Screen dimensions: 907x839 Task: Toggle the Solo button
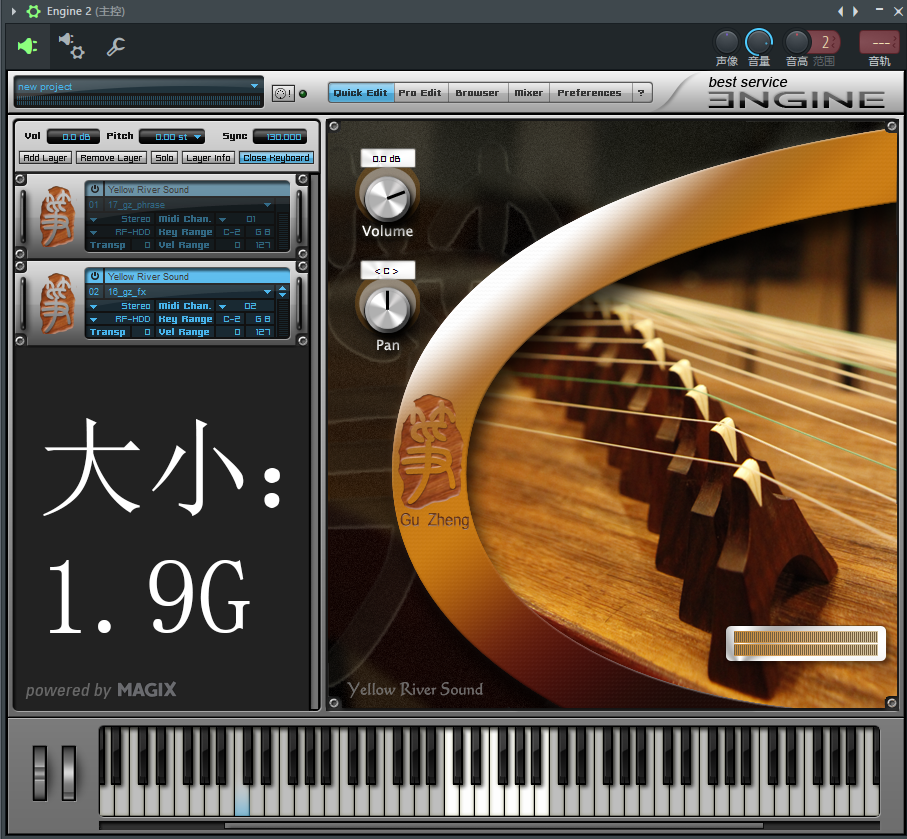[164, 157]
